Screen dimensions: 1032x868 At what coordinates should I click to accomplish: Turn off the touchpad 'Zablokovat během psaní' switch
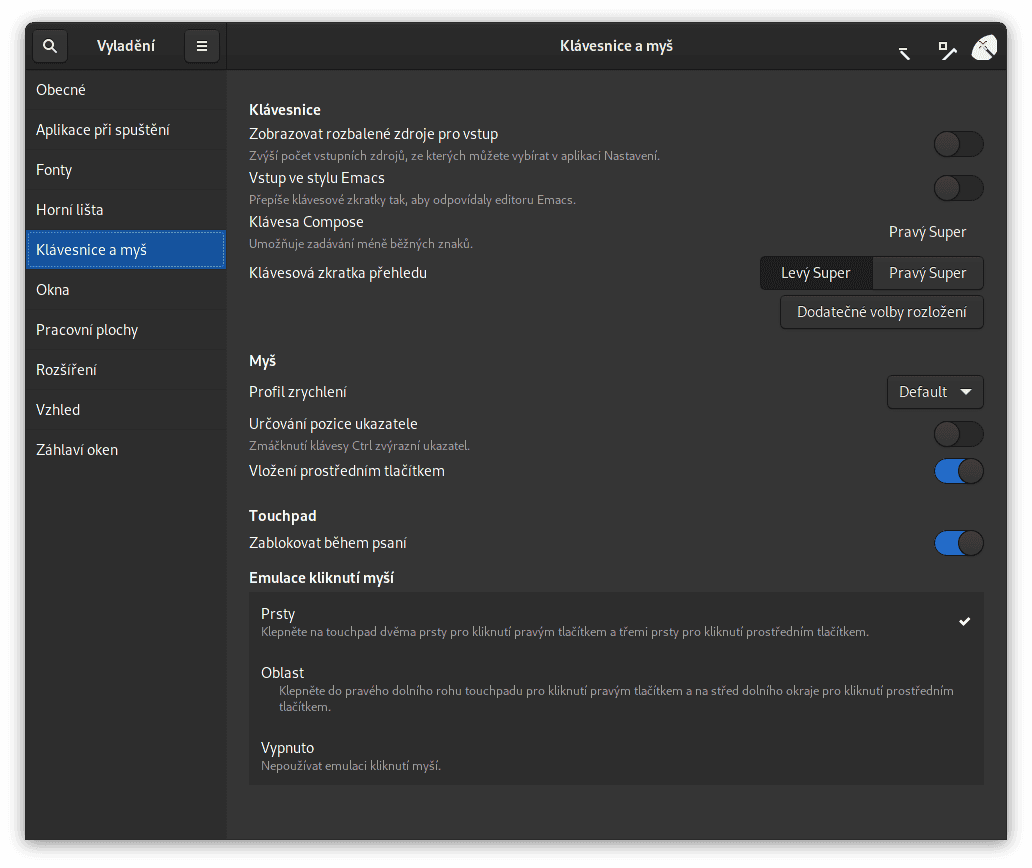coord(958,543)
